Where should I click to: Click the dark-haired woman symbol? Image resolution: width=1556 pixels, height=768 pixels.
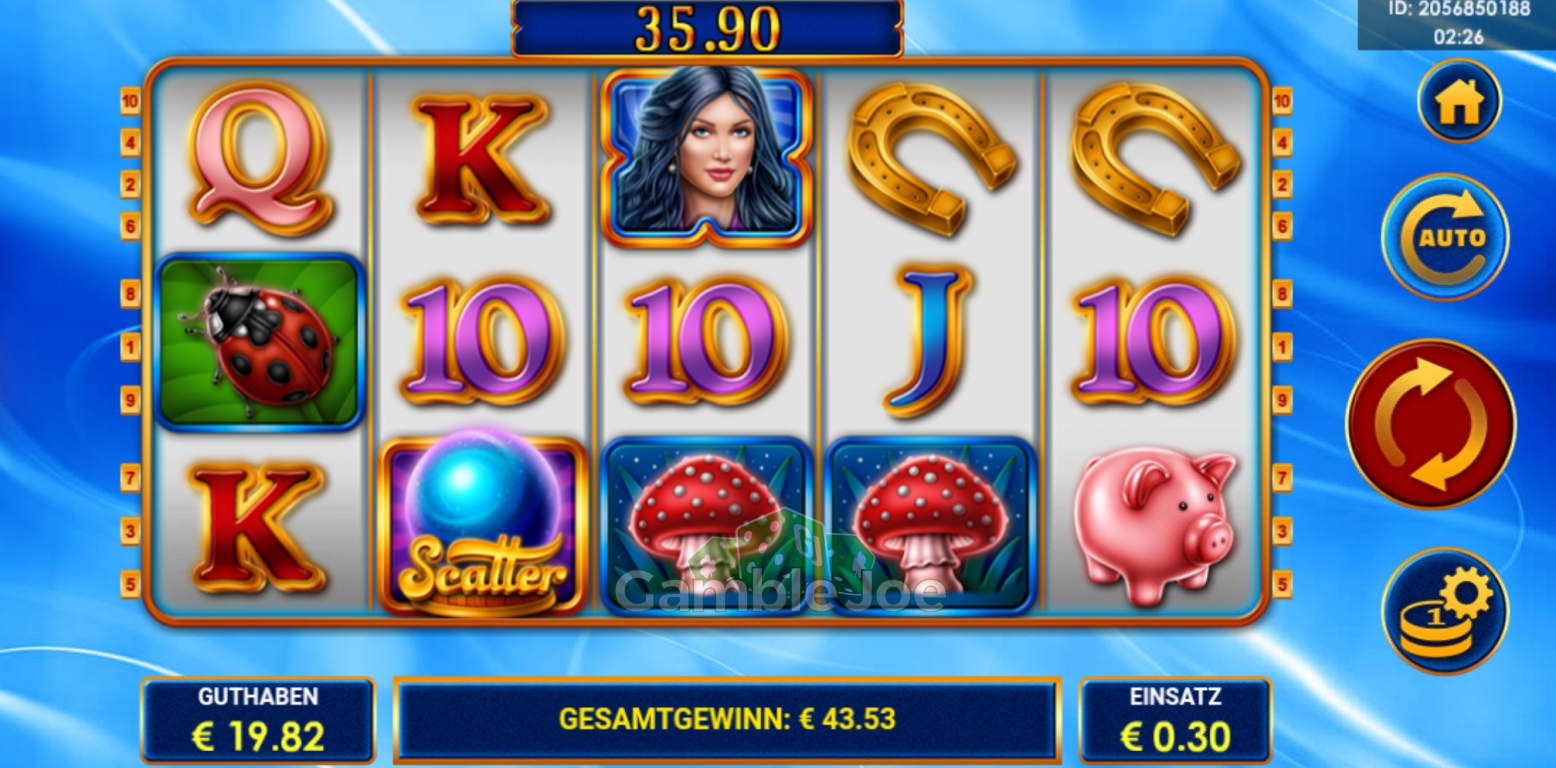707,158
